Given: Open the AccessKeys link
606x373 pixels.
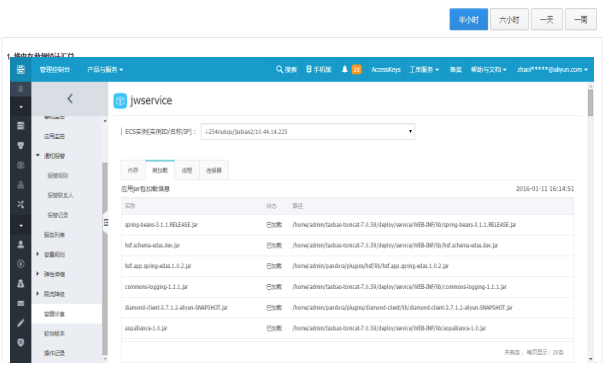Looking at the screenshot, I should coord(386,70).
